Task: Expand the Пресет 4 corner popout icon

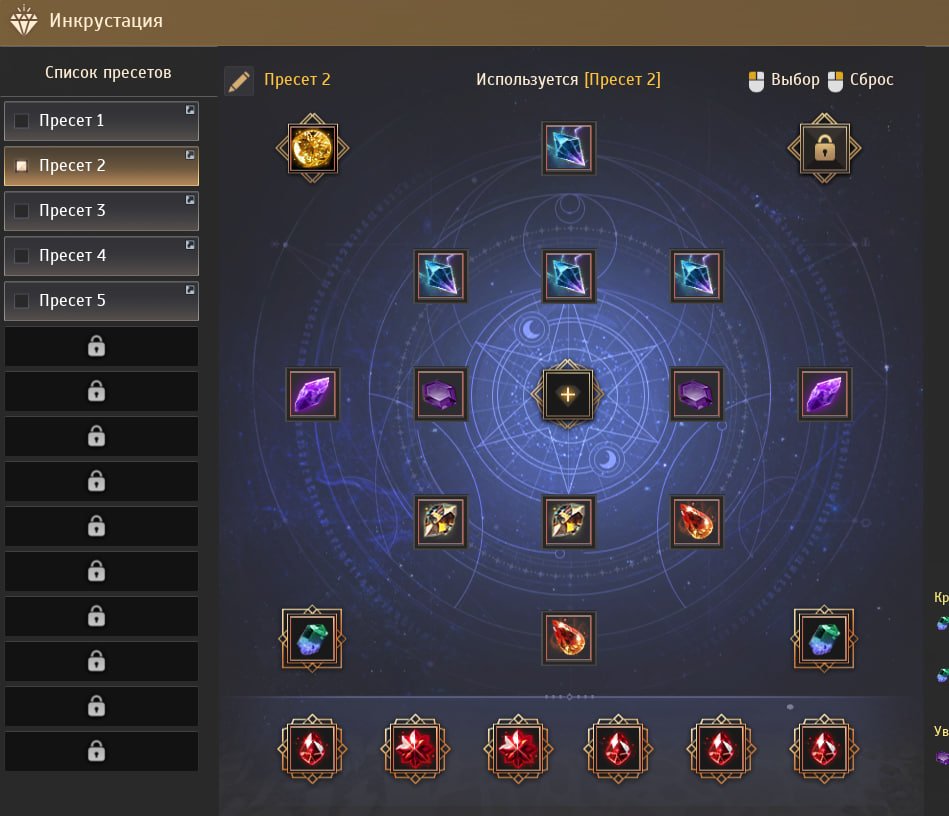Action: [190, 245]
